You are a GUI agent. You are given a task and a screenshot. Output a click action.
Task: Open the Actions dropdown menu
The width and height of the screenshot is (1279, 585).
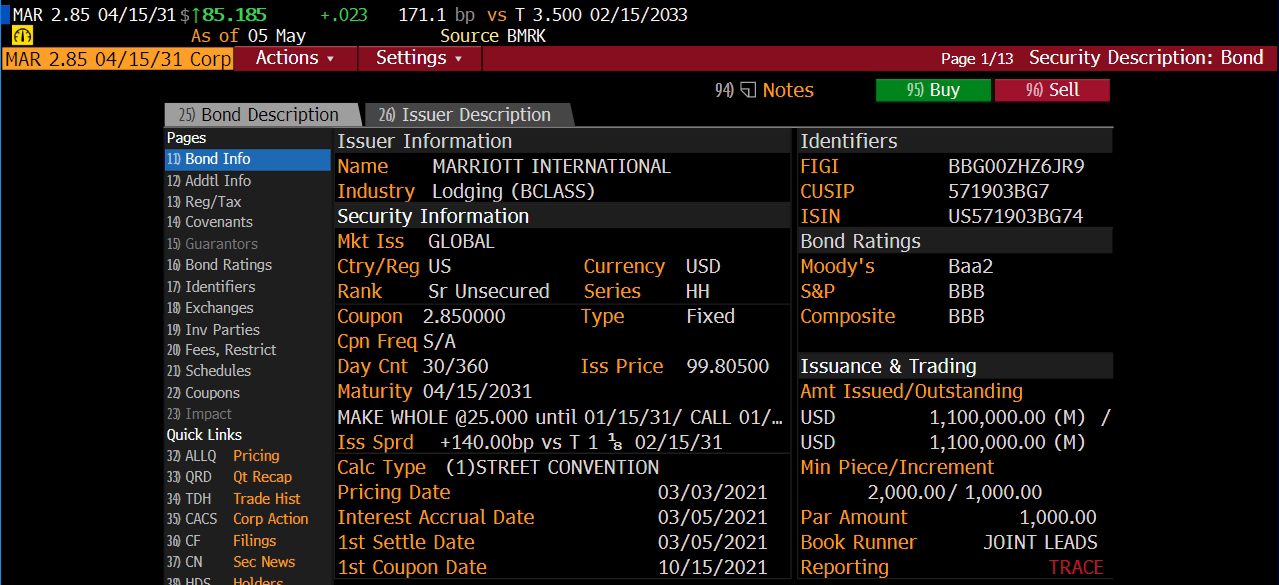[x=295, y=58]
